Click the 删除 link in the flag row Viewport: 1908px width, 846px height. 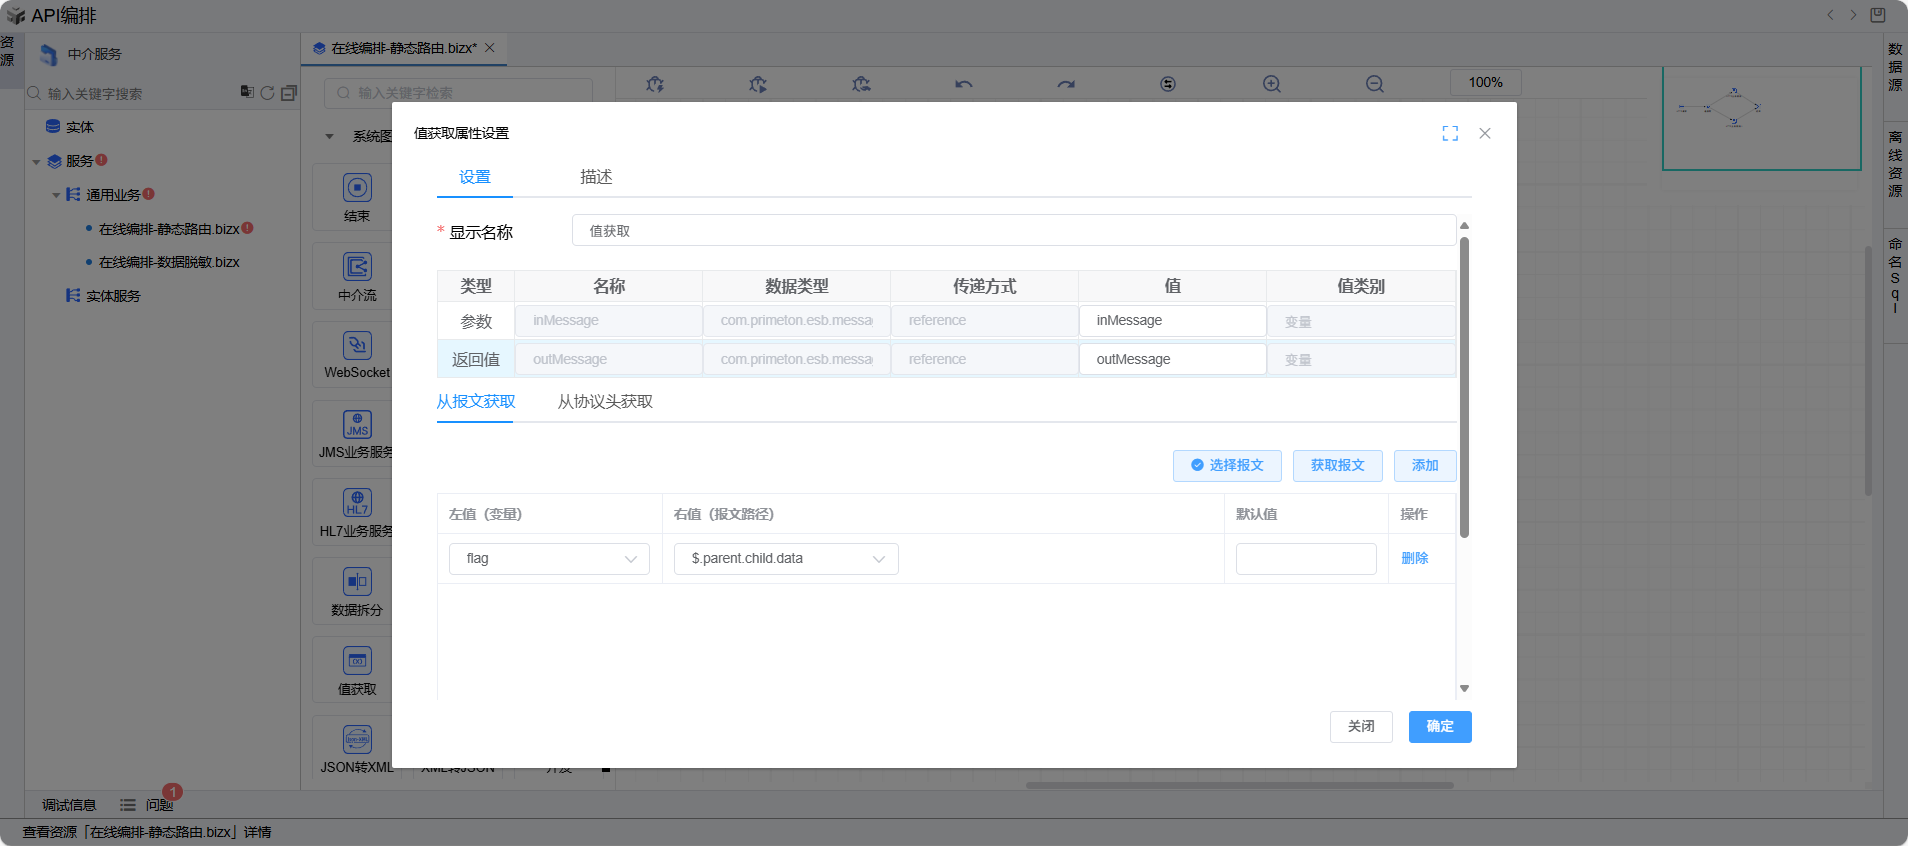coord(1414,559)
